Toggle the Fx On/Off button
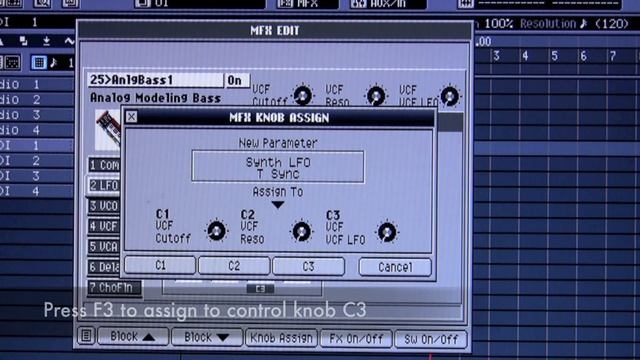This screenshot has height=360, width=640. (x=356, y=338)
